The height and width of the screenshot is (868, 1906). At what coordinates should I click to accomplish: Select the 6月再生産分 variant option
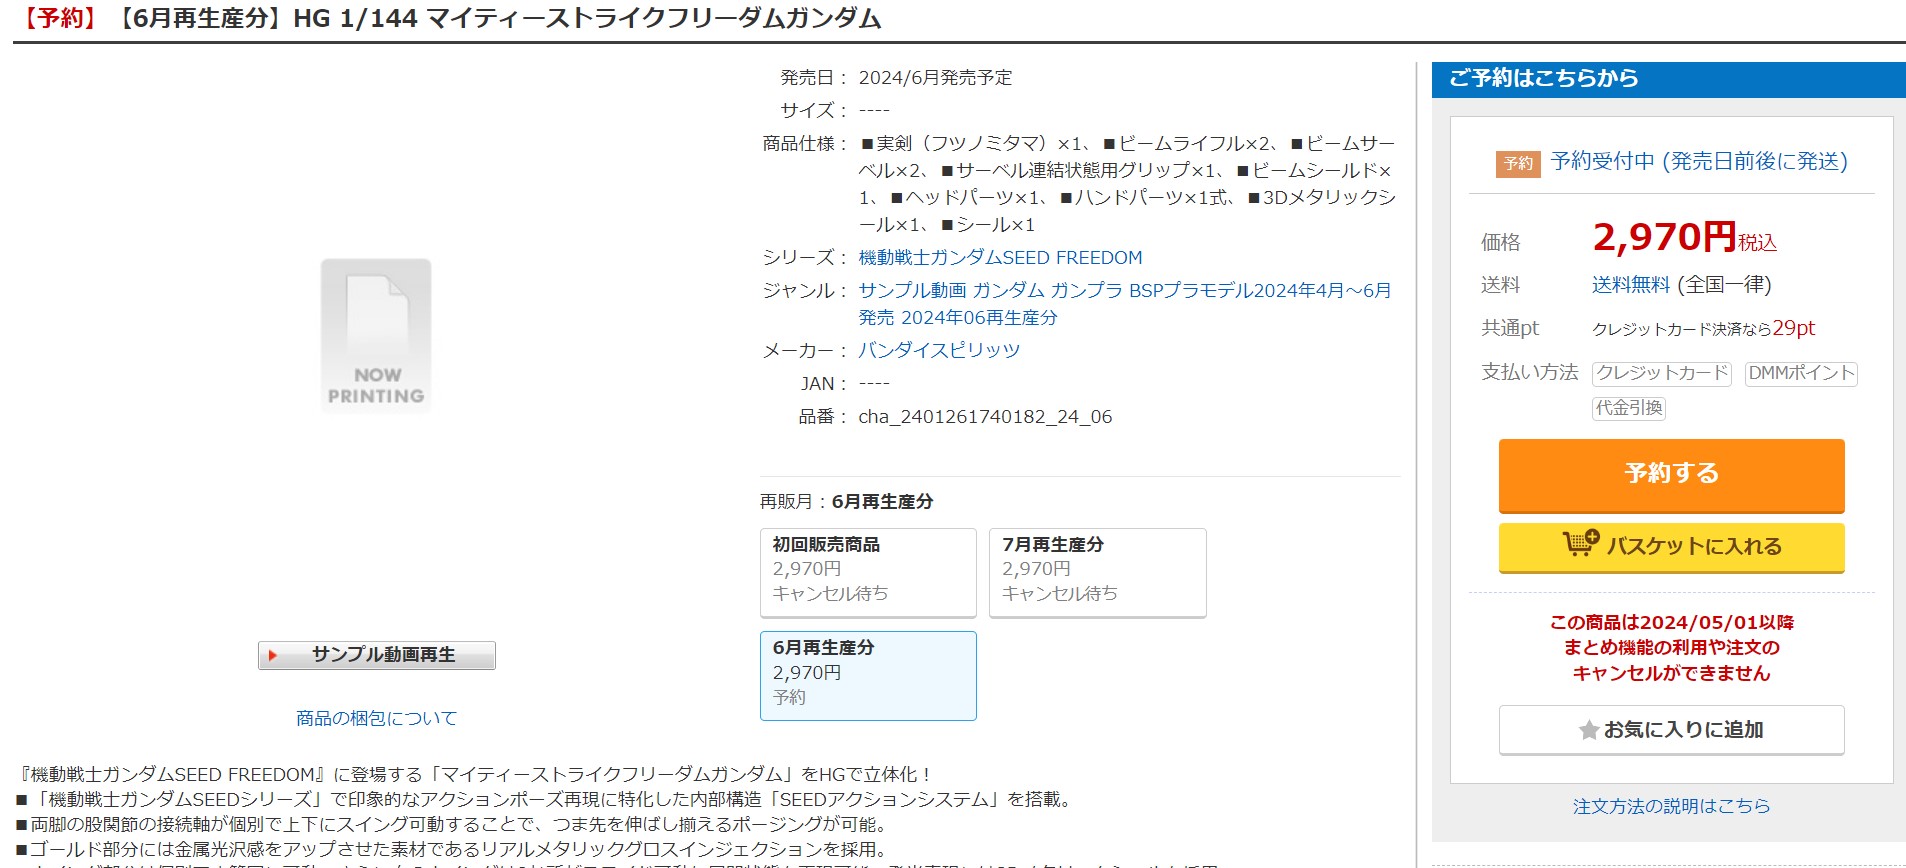(x=868, y=676)
